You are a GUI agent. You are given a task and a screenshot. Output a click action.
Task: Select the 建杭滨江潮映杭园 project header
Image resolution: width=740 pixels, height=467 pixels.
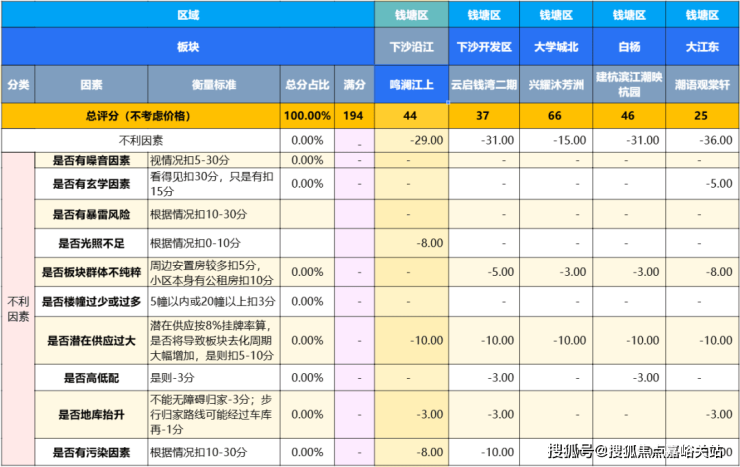tap(629, 84)
